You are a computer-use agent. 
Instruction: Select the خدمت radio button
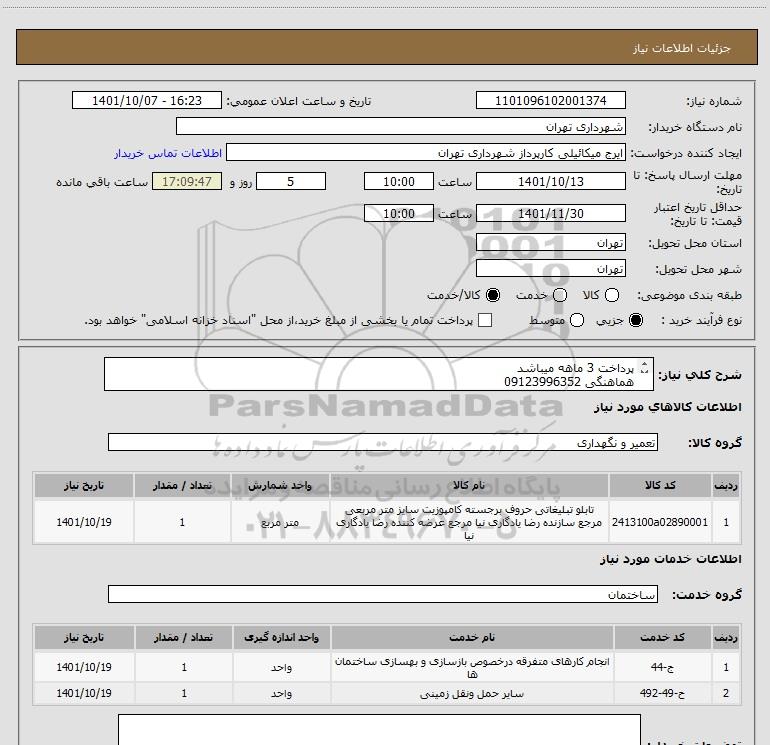click(560, 295)
